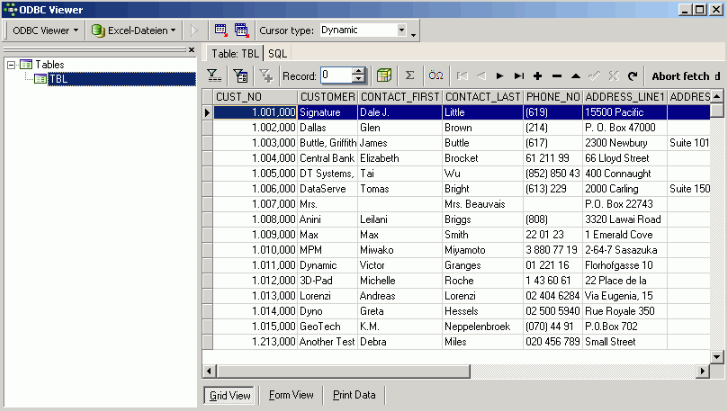Image resolution: width=727 pixels, height=411 pixels.
Task: Select the TBL table in tree
Action: 59,79
